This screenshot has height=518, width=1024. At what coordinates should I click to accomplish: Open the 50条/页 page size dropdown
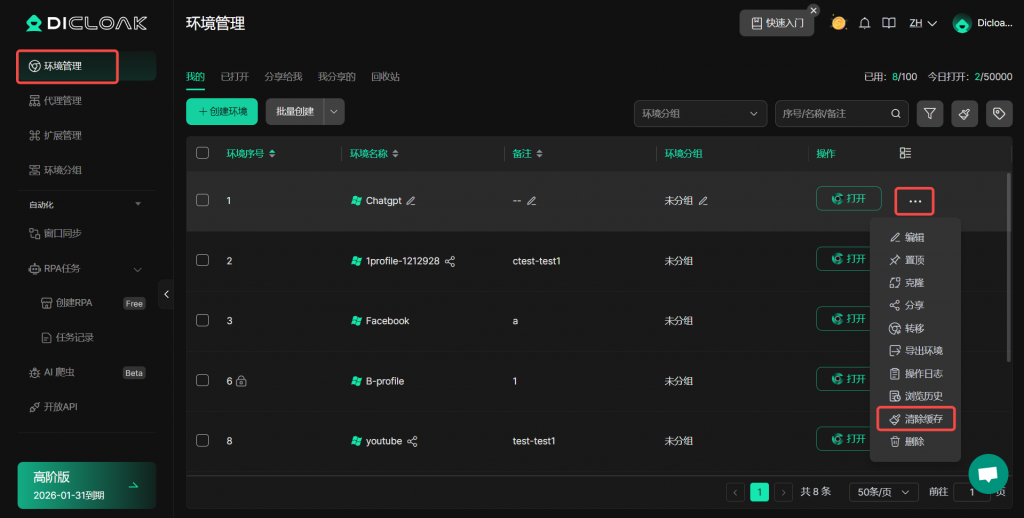click(x=883, y=492)
